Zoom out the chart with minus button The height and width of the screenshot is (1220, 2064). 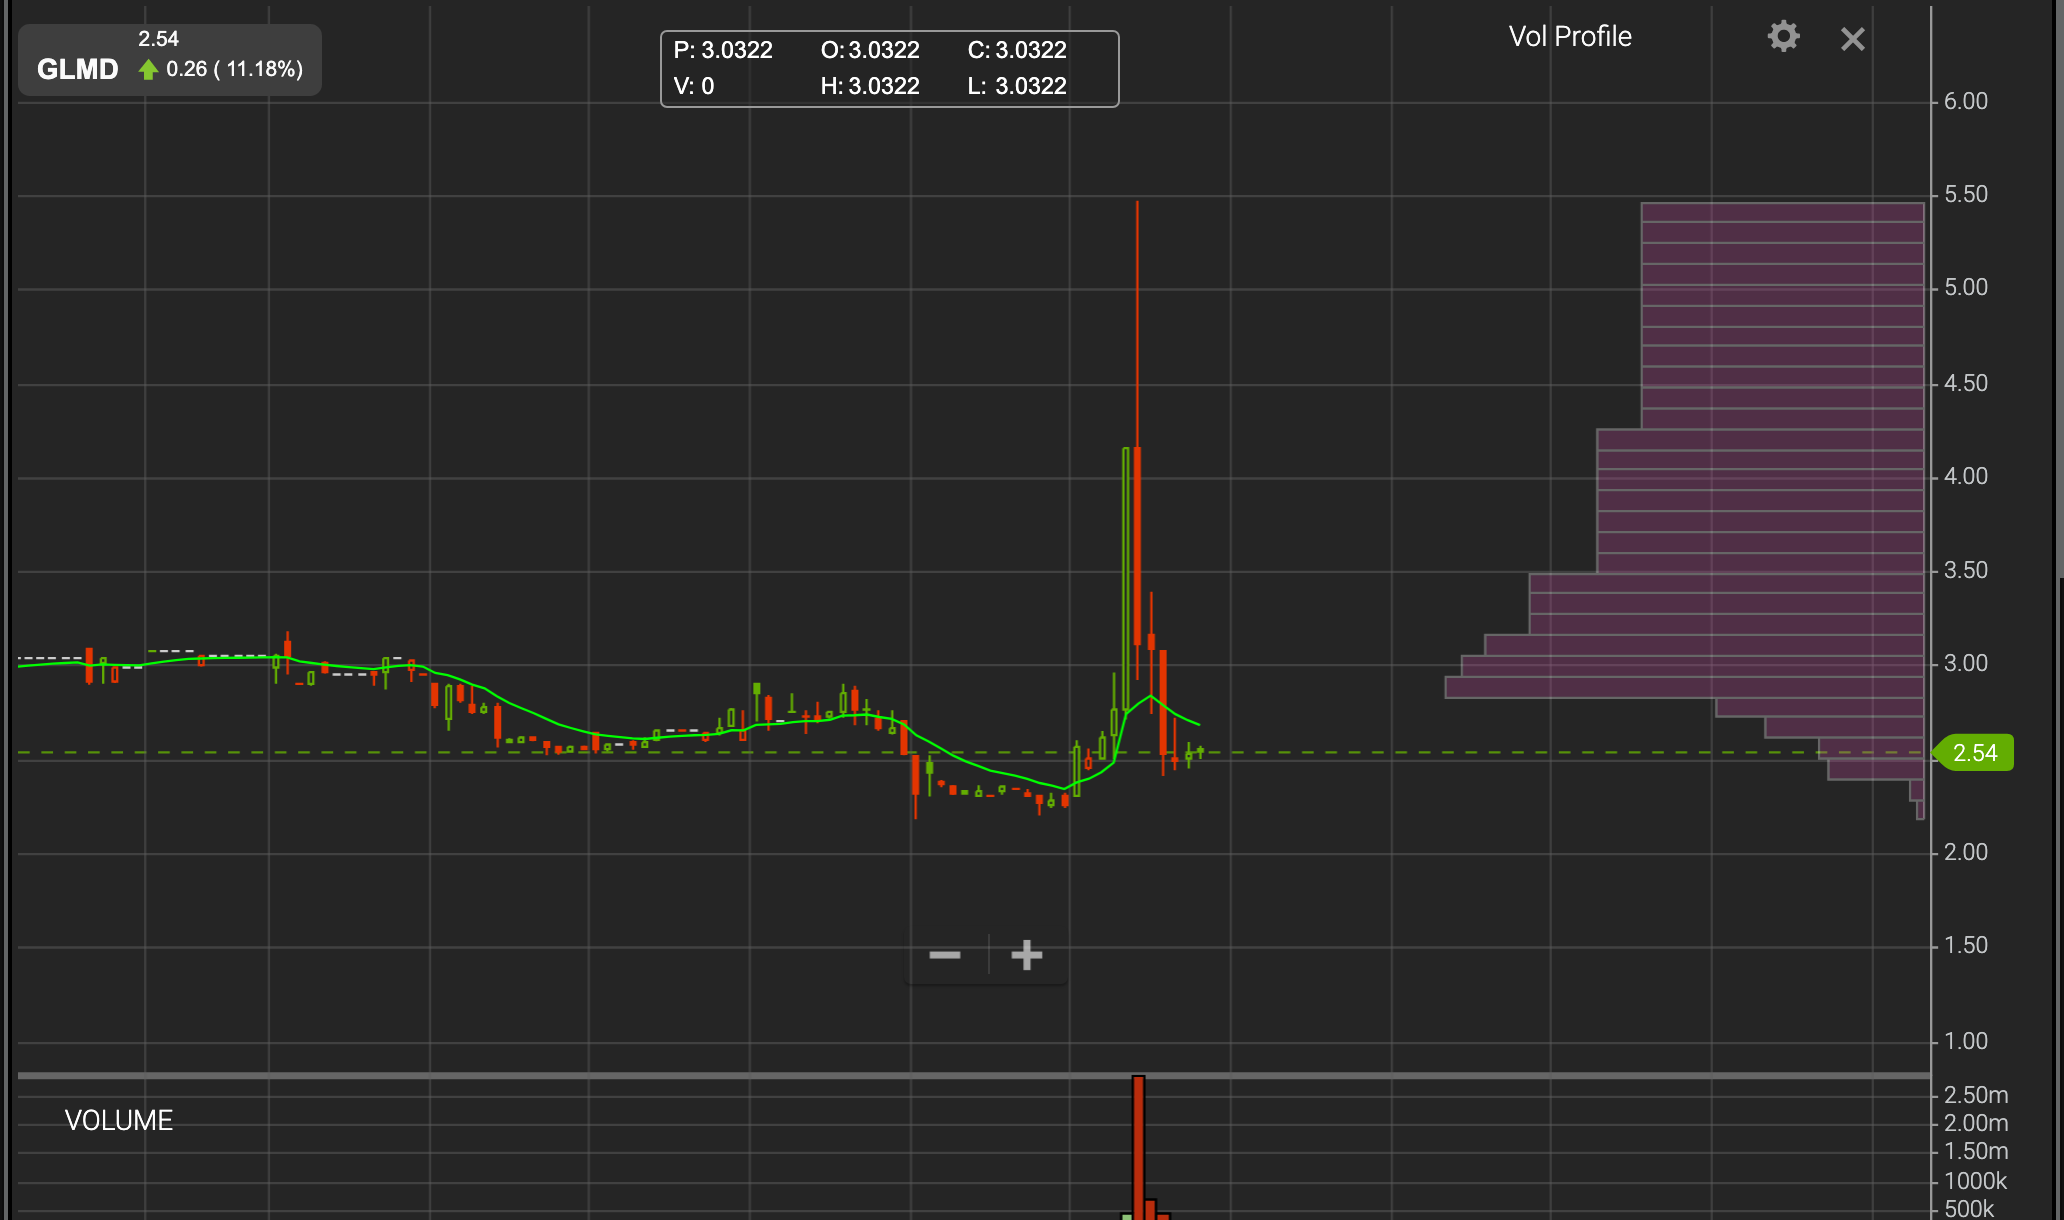(945, 955)
